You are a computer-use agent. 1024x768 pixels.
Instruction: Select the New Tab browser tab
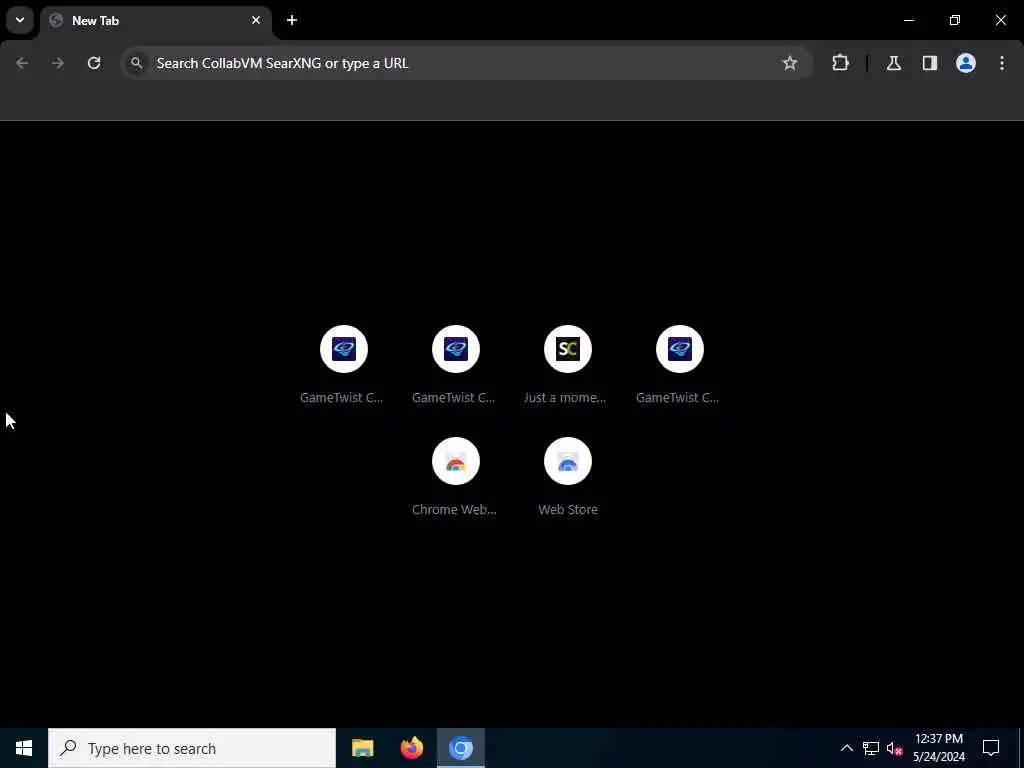pyautogui.click(x=155, y=21)
